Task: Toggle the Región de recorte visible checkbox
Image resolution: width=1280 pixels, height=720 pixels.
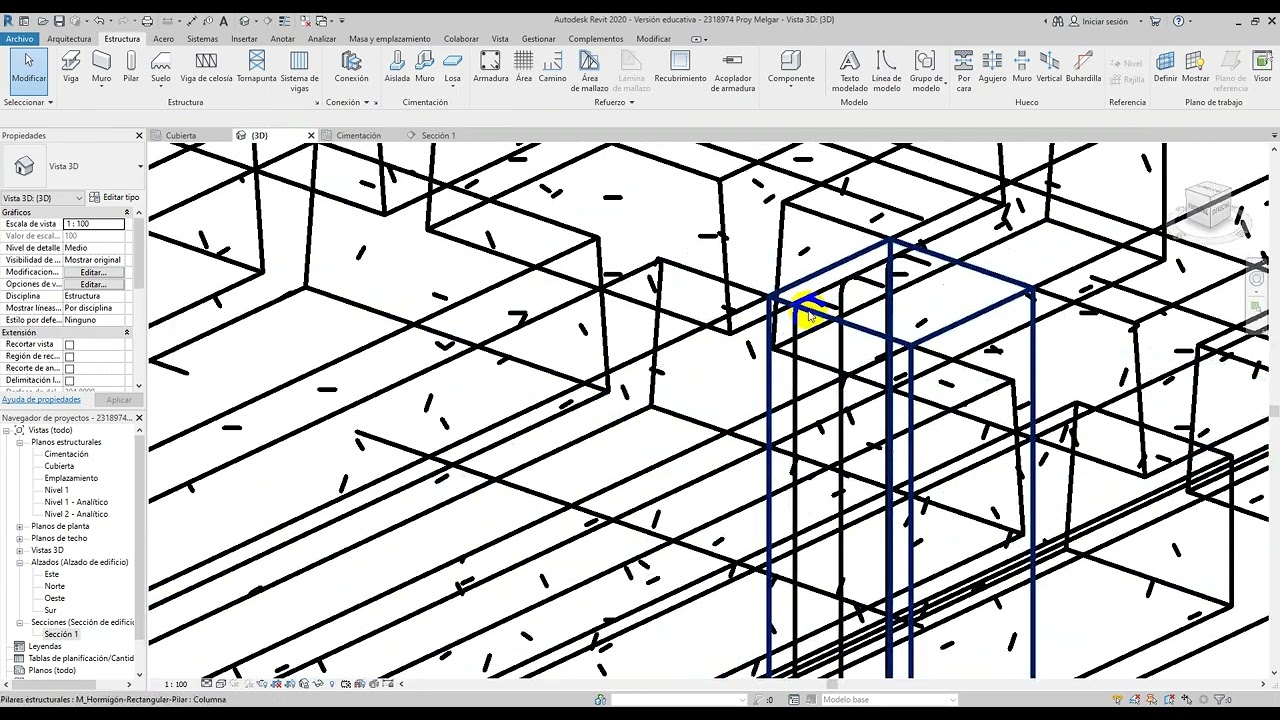Action: pos(69,356)
